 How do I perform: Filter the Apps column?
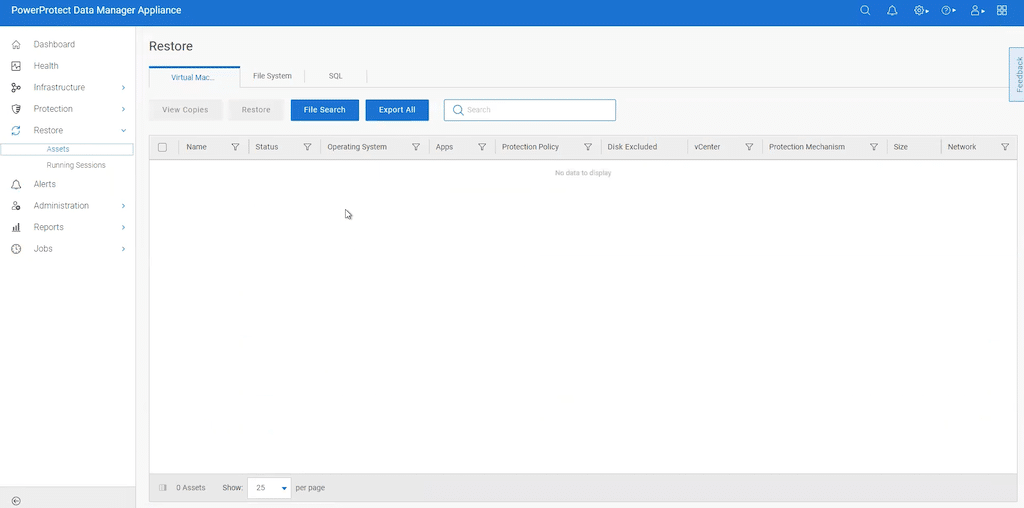coord(483,147)
